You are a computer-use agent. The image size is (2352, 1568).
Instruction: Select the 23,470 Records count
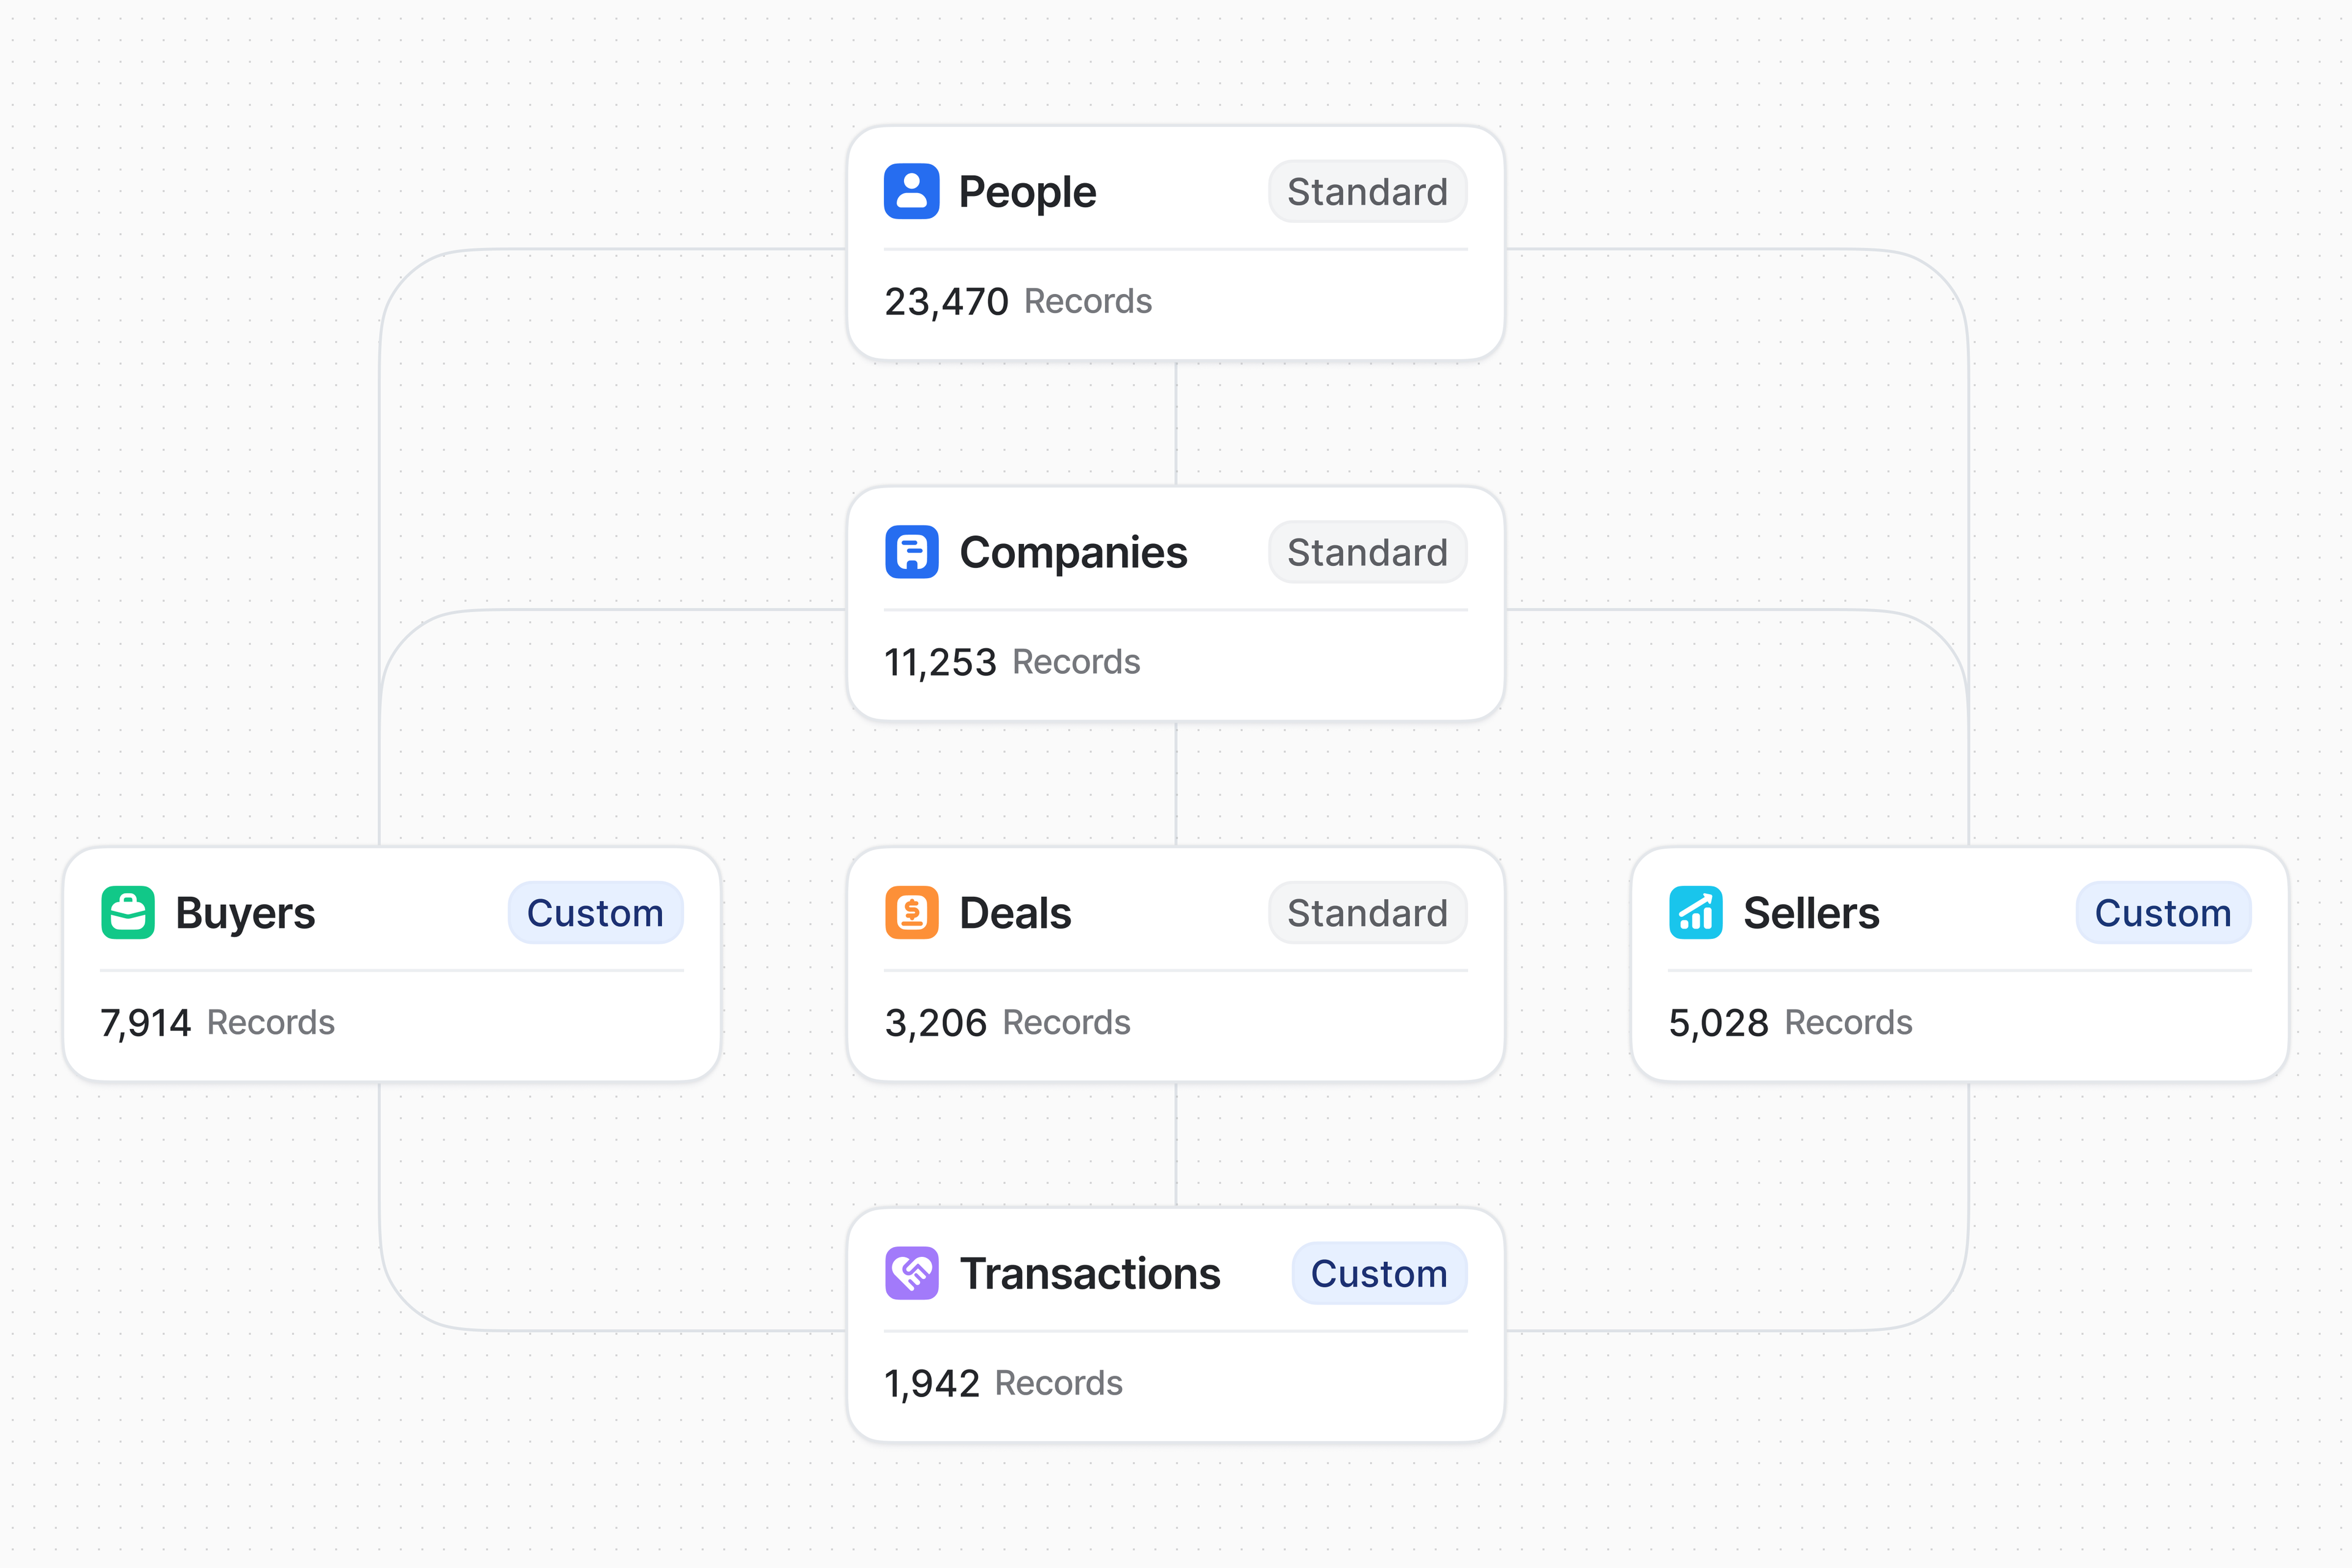[1017, 301]
